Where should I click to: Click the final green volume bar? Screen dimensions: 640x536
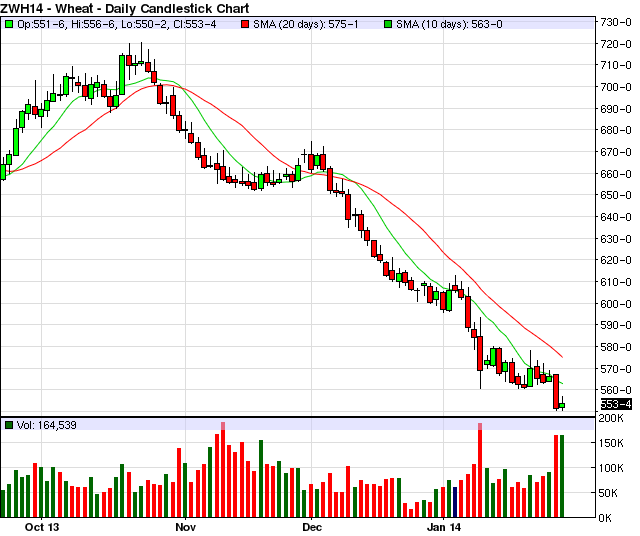coord(562,476)
